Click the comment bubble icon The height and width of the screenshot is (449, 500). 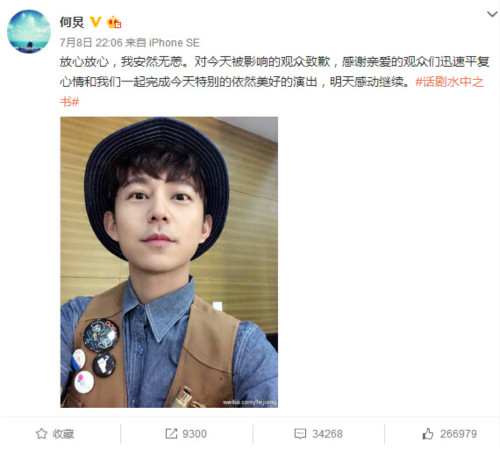[x=300, y=434]
